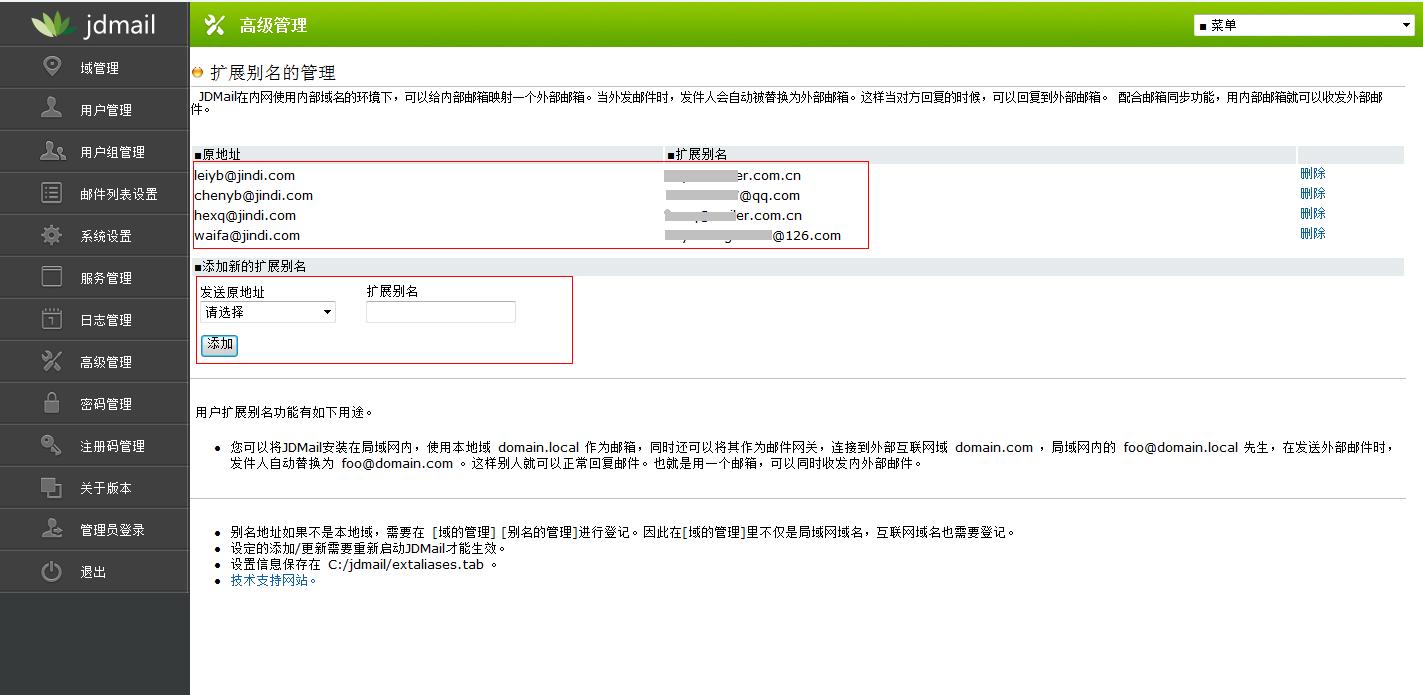
Task: Click the logout power icon
Action: point(52,571)
